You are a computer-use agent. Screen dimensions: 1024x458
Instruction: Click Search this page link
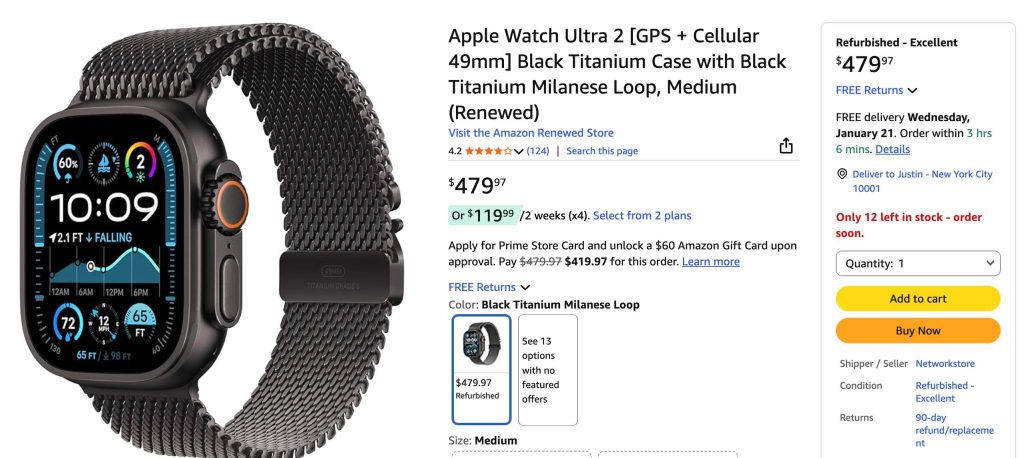pyautogui.click(x=602, y=151)
